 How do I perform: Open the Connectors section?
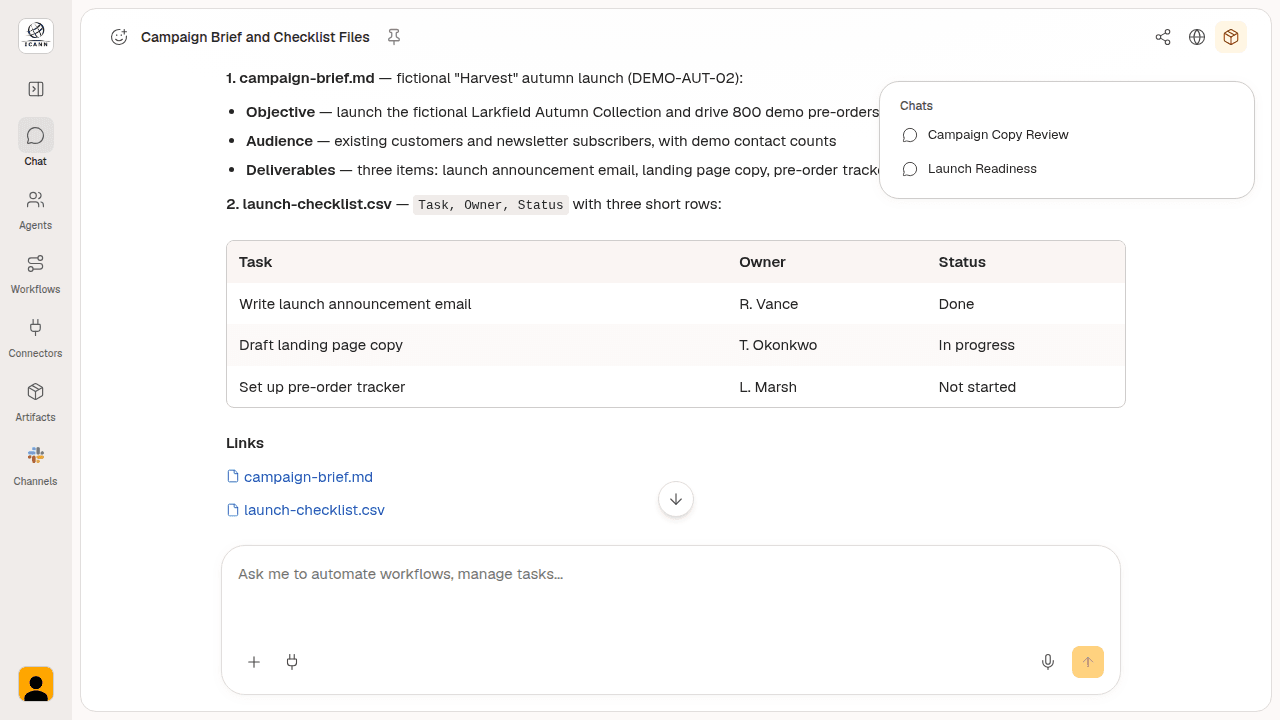point(36,335)
